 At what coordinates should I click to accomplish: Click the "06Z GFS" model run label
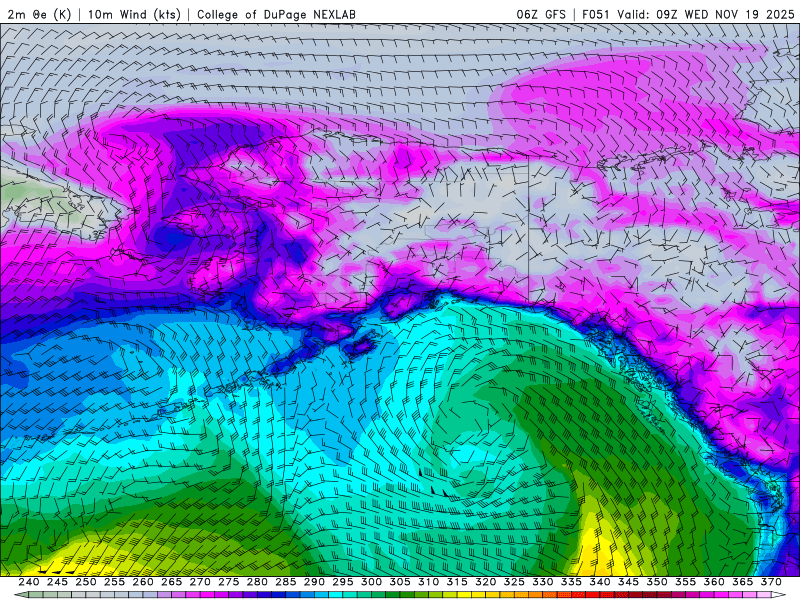click(x=541, y=14)
